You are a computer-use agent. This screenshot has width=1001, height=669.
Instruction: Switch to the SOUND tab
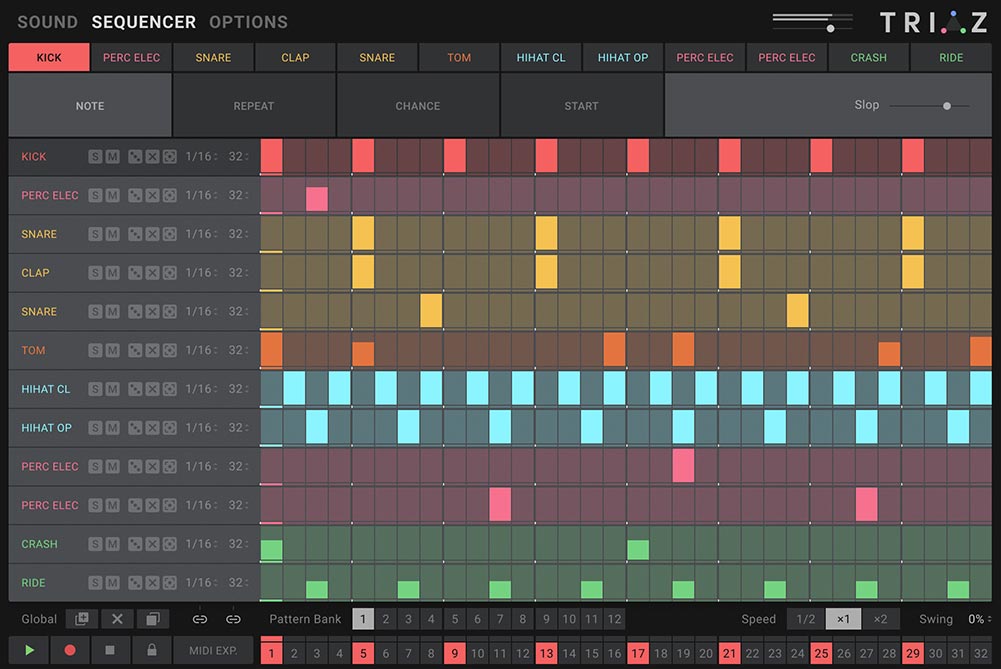pos(47,22)
